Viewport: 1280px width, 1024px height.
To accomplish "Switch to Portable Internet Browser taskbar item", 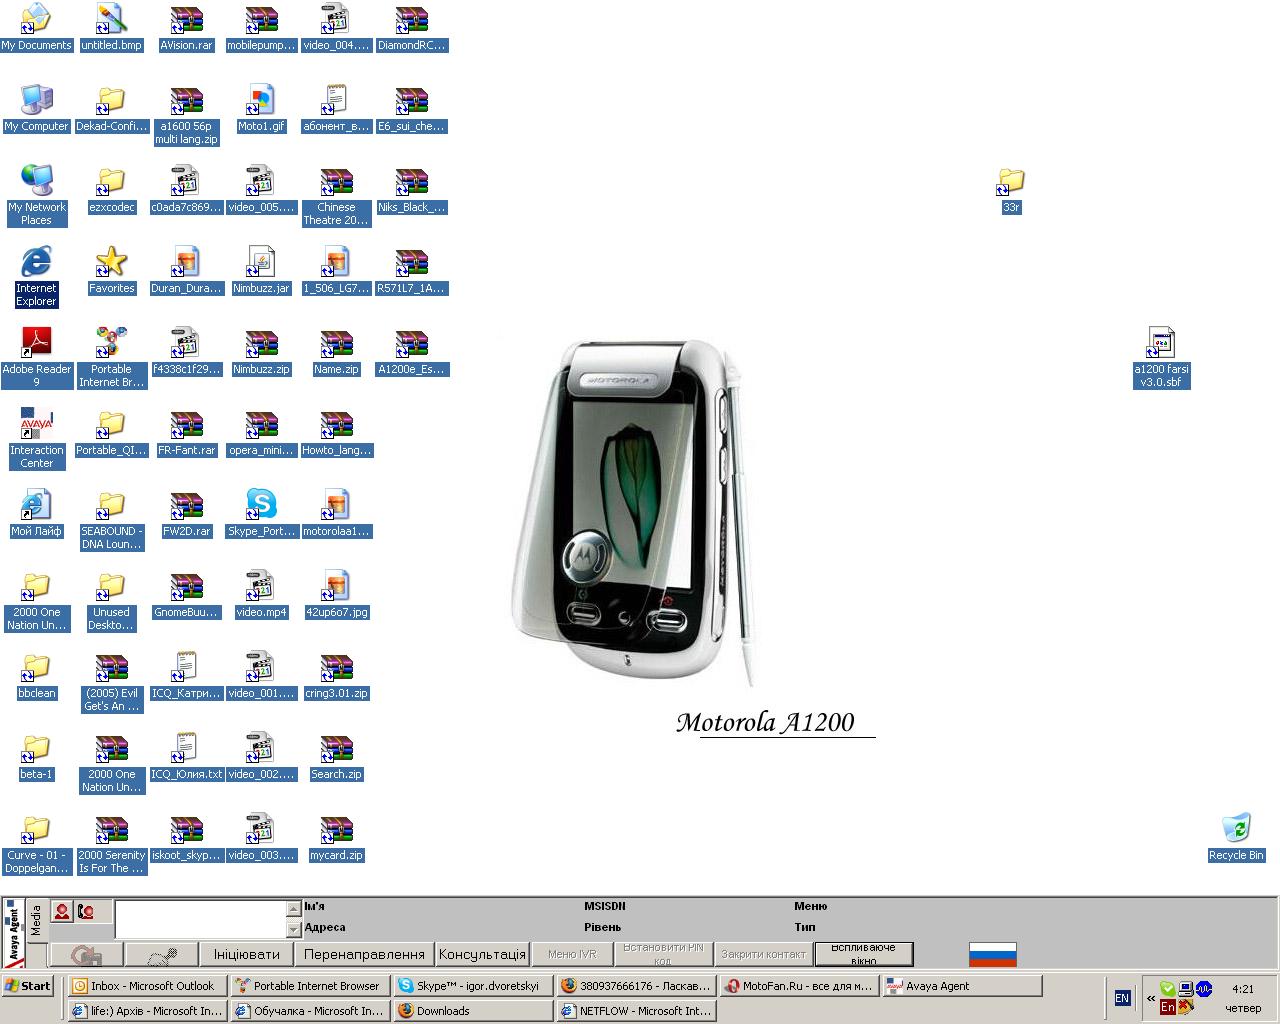I will click(310, 986).
